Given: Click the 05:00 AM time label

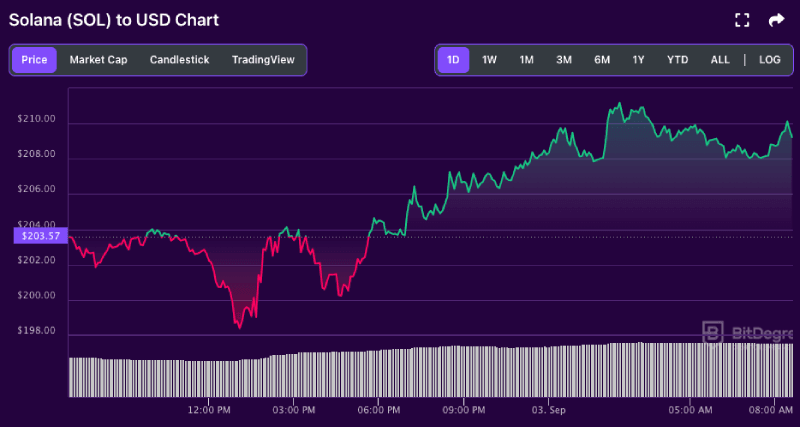Looking at the screenshot, I should click(689, 410).
